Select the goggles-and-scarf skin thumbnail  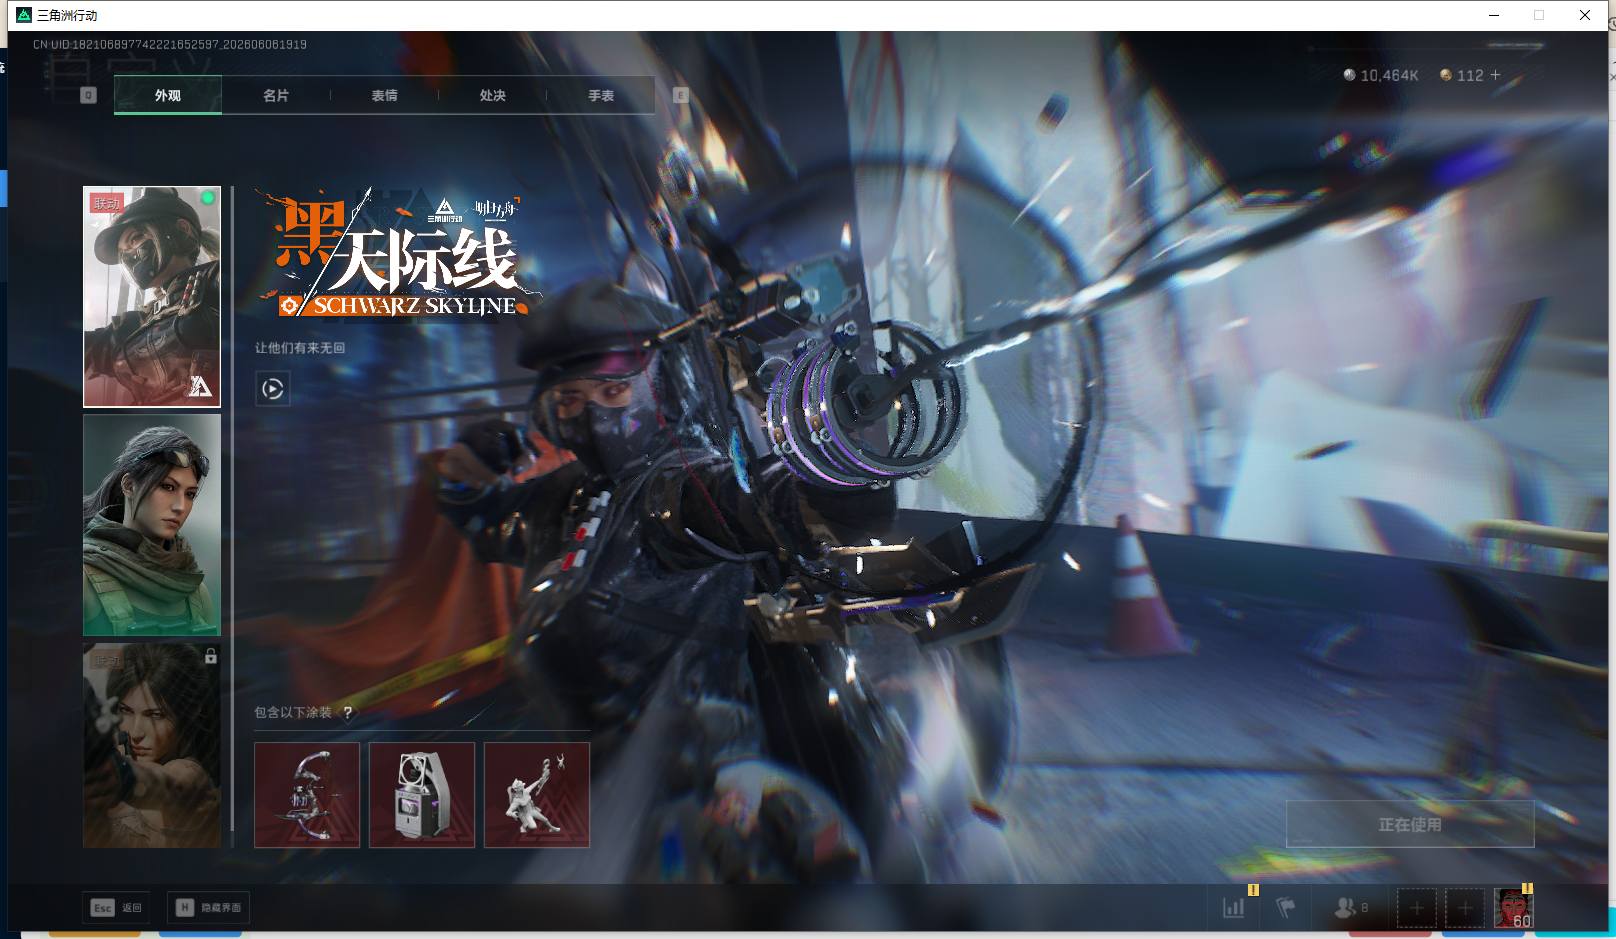tap(152, 525)
